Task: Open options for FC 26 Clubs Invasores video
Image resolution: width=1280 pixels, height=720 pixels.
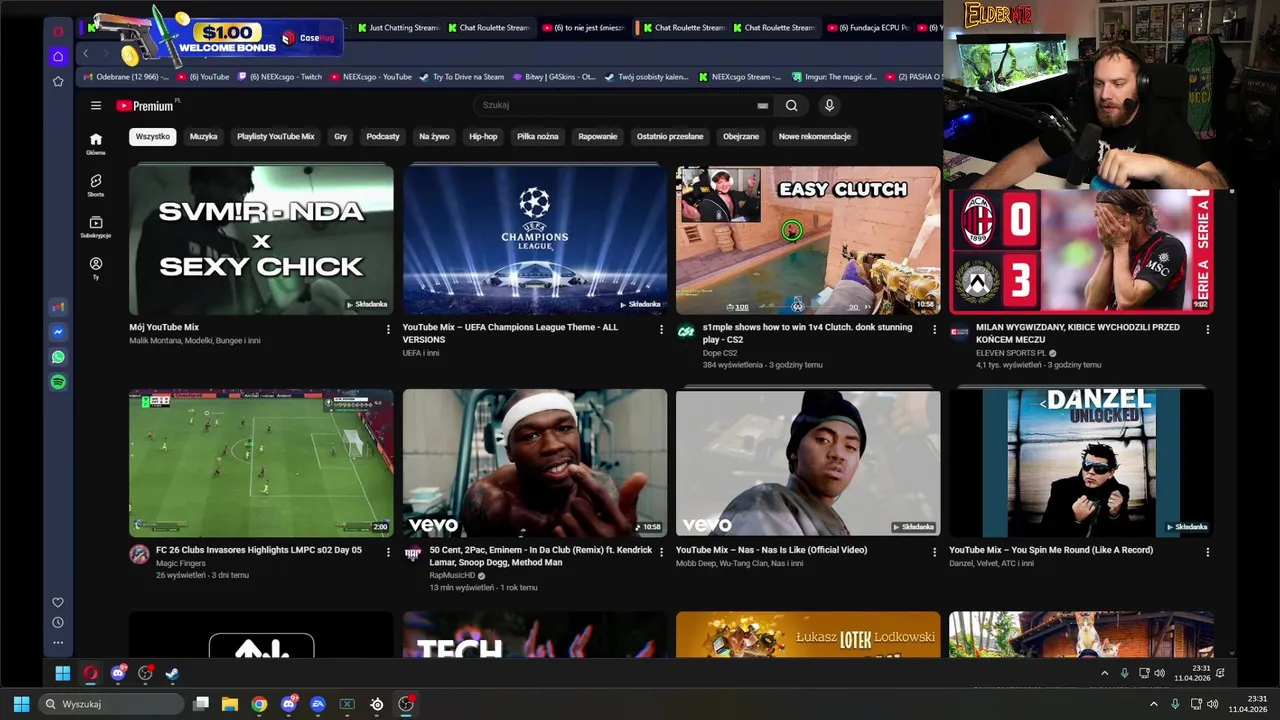Action: click(x=388, y=552)
